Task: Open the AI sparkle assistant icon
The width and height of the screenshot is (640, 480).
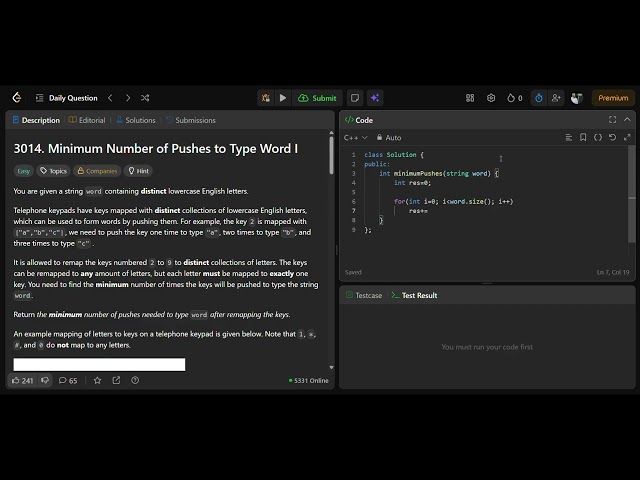Action: [x=375, y=98]
